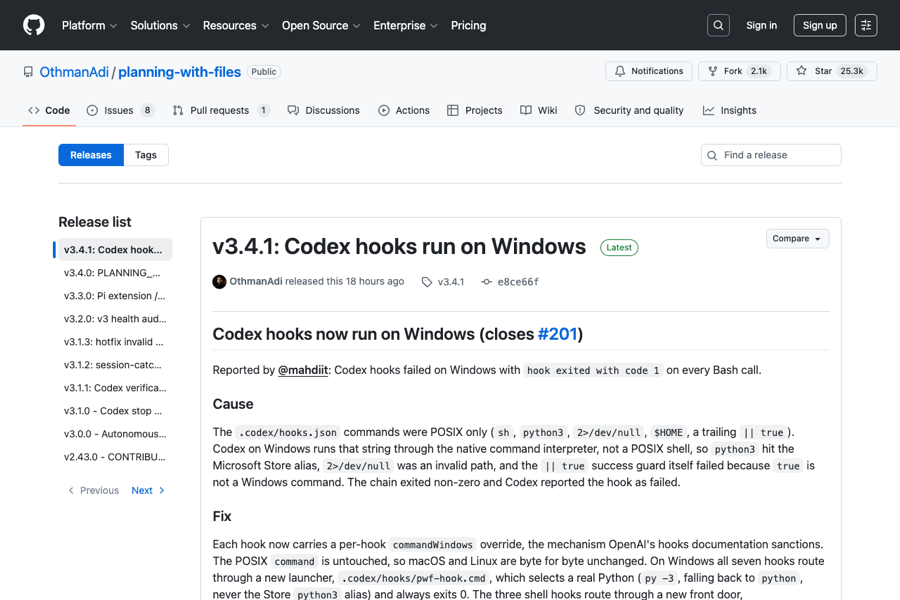The height and width of the screenshot is (600, 900).
Task: Select the Releases toggle button
Action: pos(91,155)
